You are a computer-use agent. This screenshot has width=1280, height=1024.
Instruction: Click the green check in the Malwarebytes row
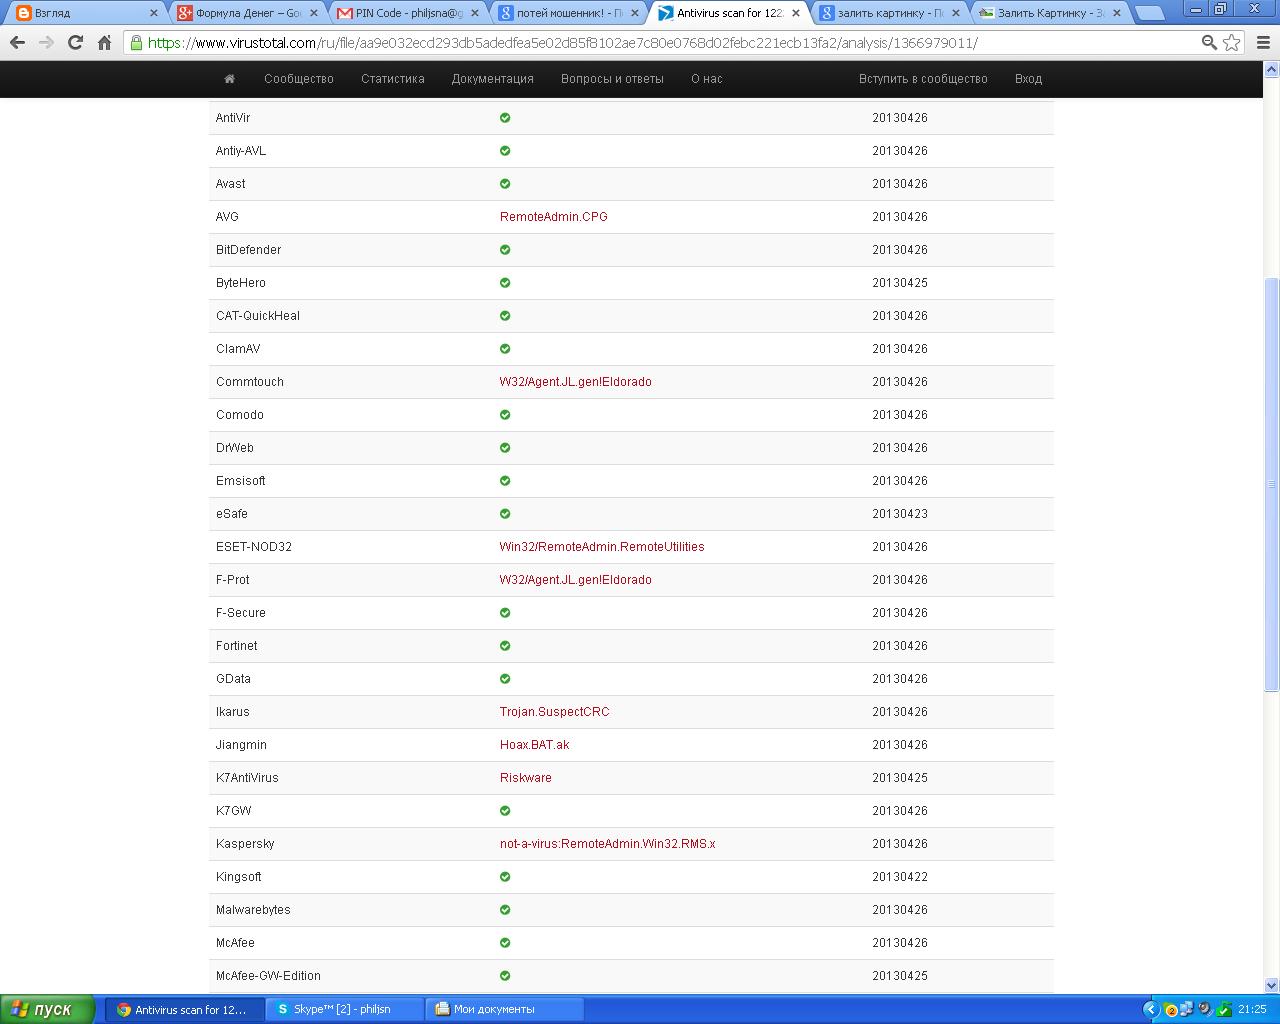505,910
